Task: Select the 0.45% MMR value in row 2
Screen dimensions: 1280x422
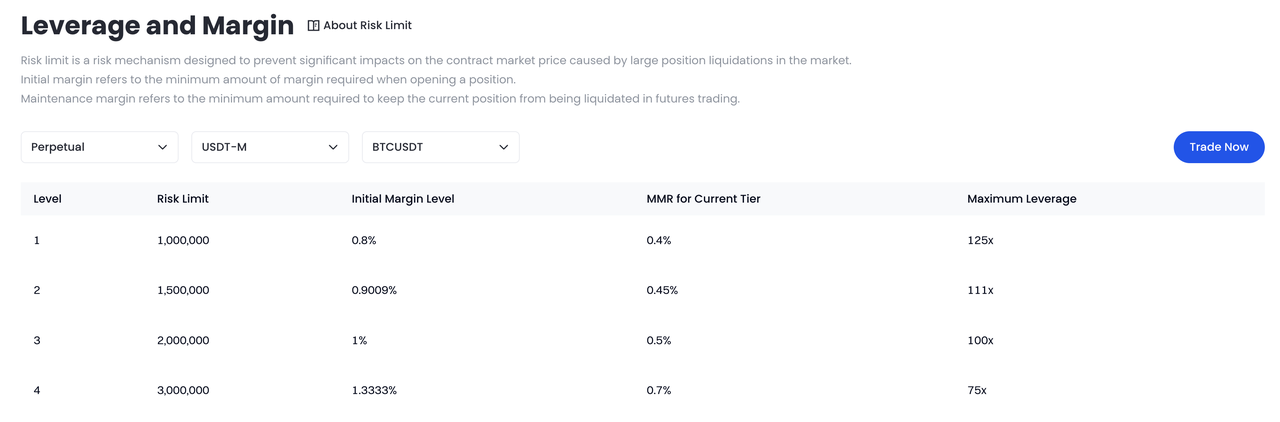Action: (662, 290)
